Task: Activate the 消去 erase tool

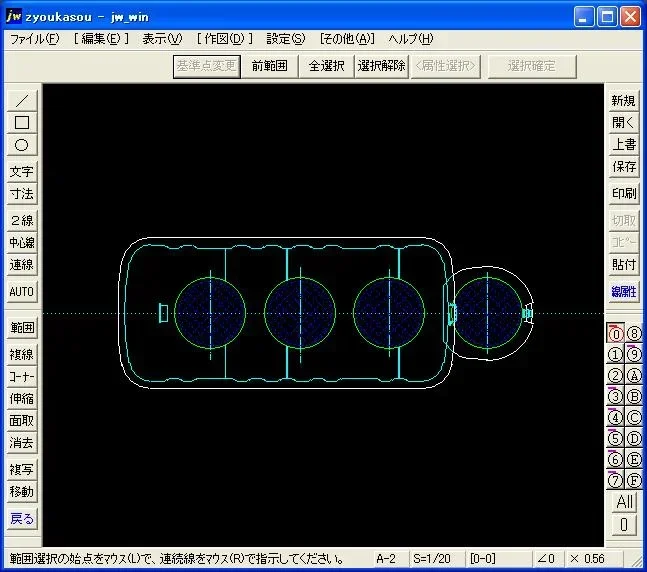Action: click(22, 443)
